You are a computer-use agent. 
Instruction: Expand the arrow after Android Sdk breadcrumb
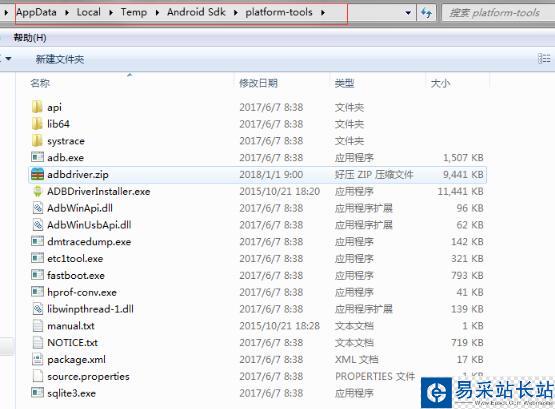tap(236, 13)
